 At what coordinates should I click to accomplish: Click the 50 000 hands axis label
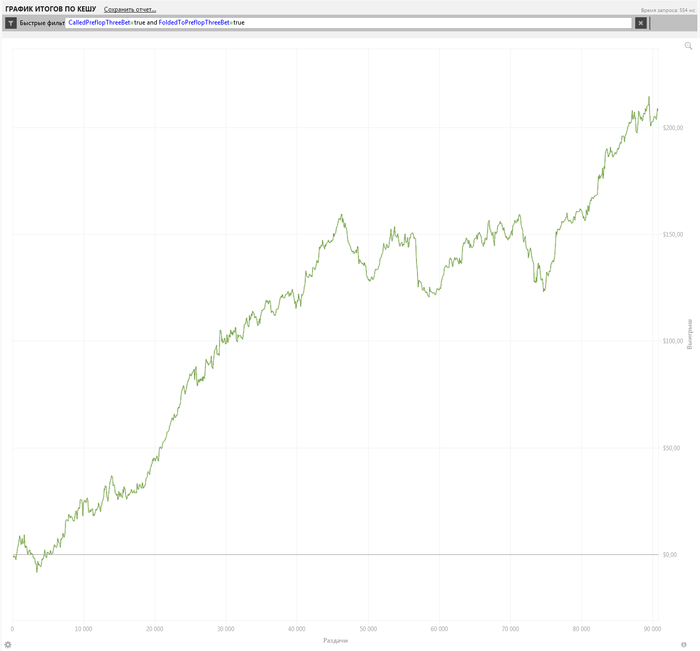(x=368, y=629)
